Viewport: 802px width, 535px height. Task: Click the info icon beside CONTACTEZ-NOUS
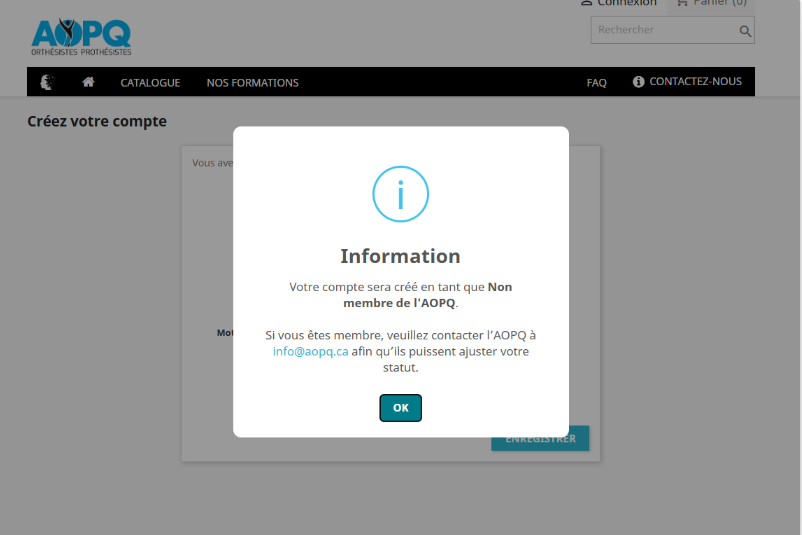[x=638, y=81]
